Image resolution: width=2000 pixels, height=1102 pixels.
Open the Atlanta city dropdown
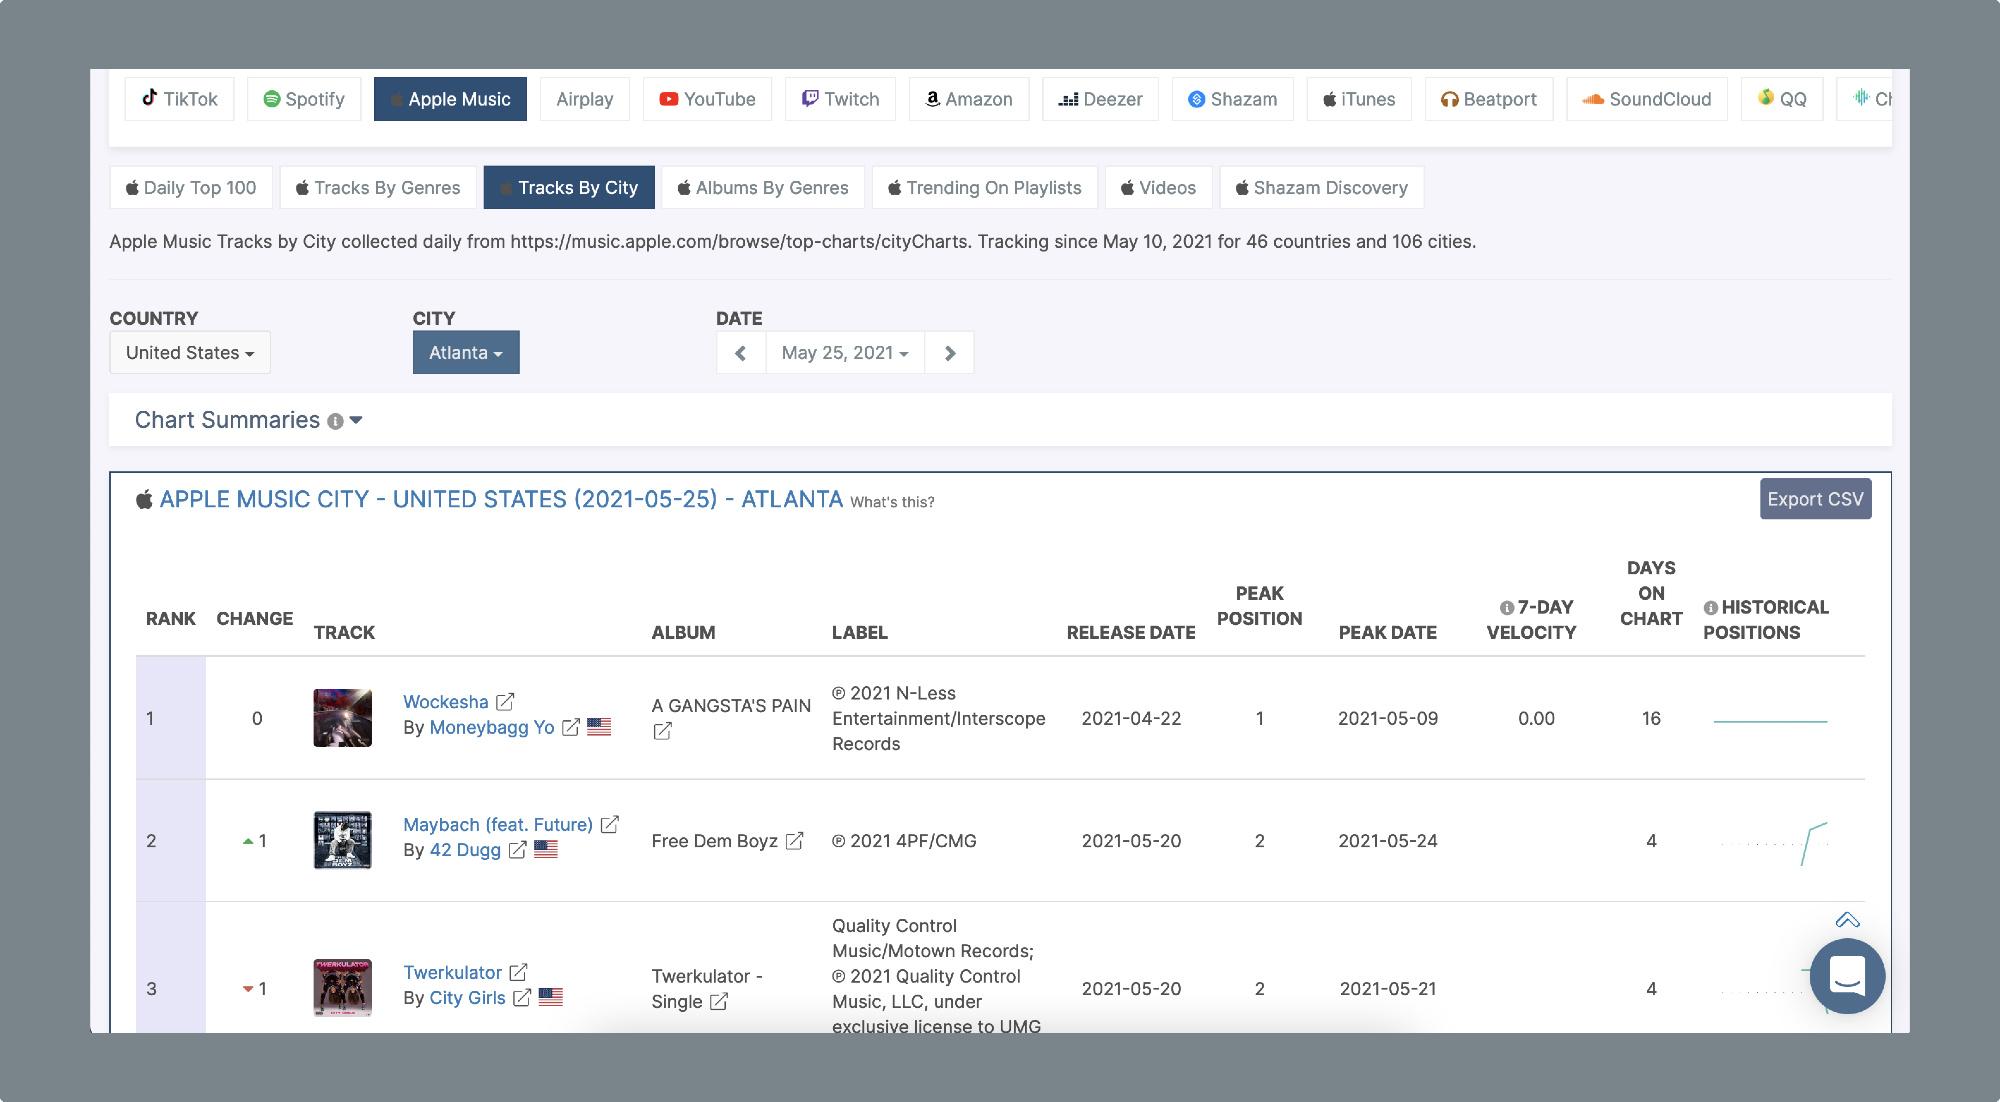click(466, 352)
